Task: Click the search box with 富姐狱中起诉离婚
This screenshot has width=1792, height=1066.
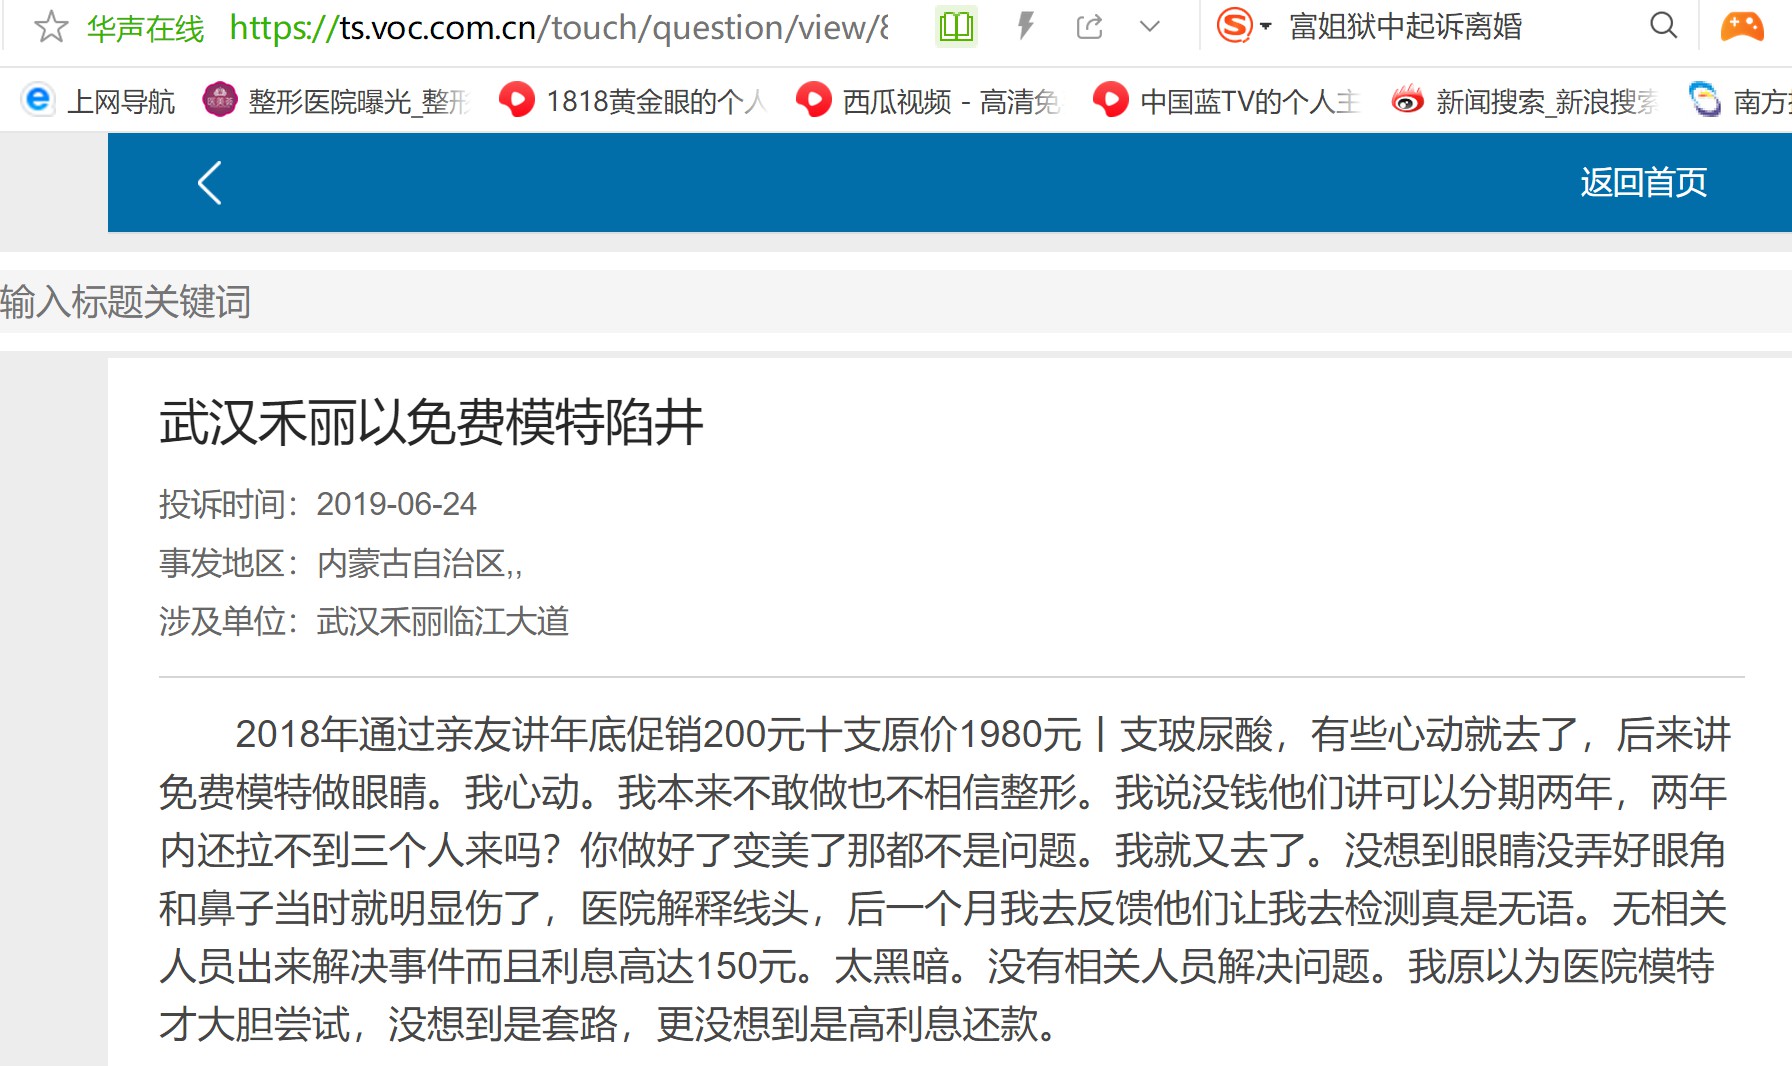Action: [x=1406, y=27]
